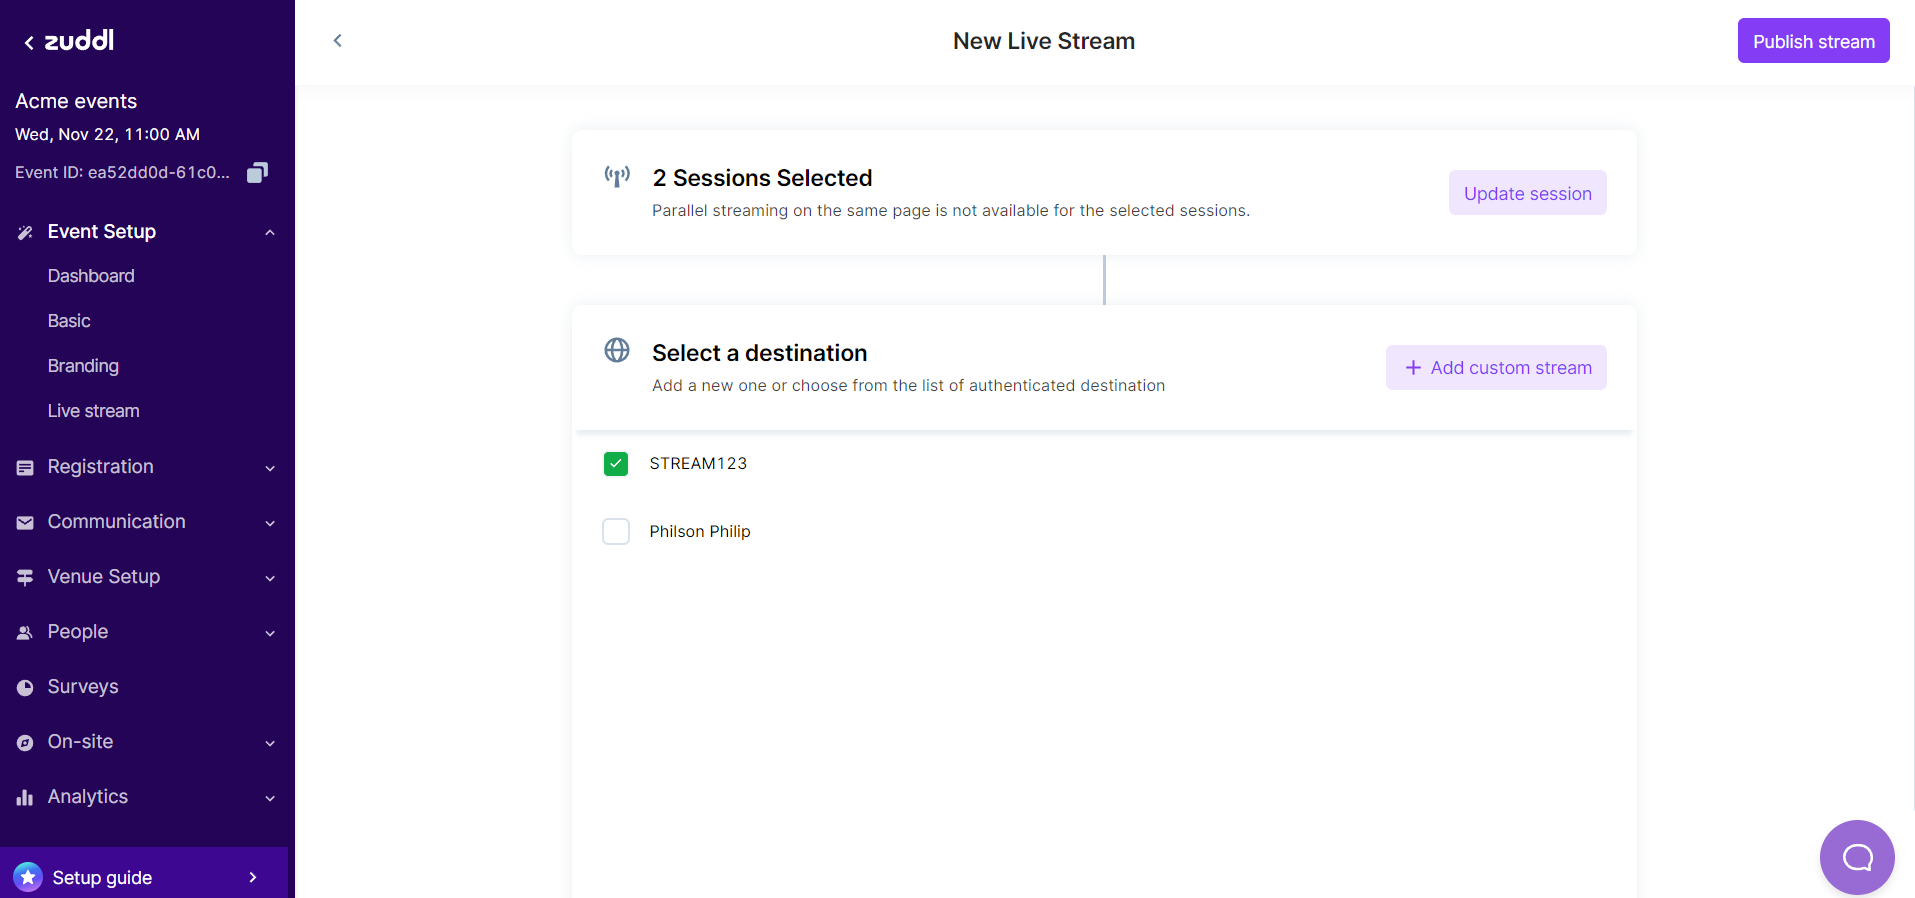Viewport: 1915px width, 898px height.
Task: Click the Setup guide star icon
Action: [x=28, y=877]
